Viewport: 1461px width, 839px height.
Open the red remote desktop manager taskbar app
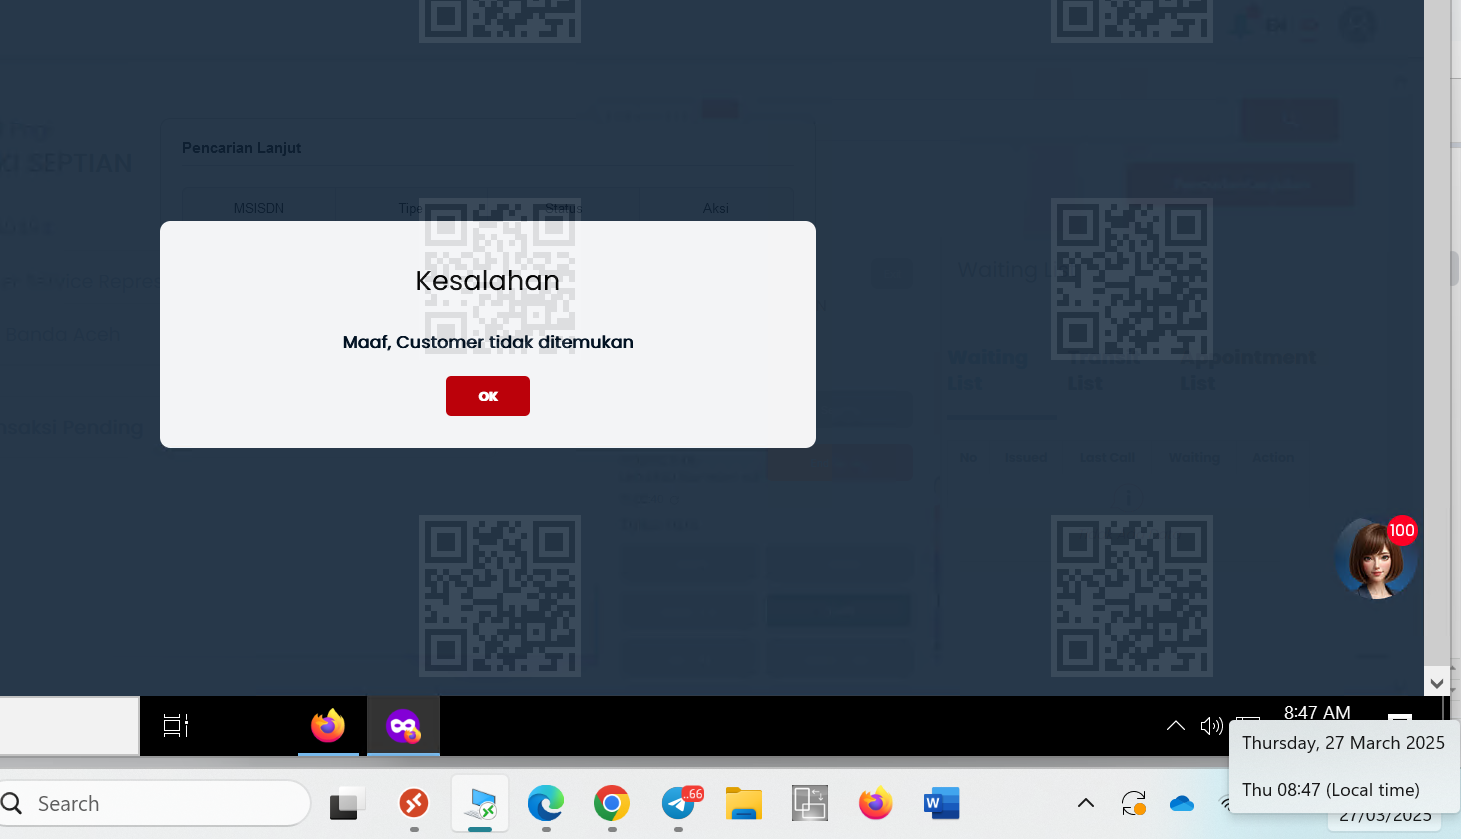point(414,803)
